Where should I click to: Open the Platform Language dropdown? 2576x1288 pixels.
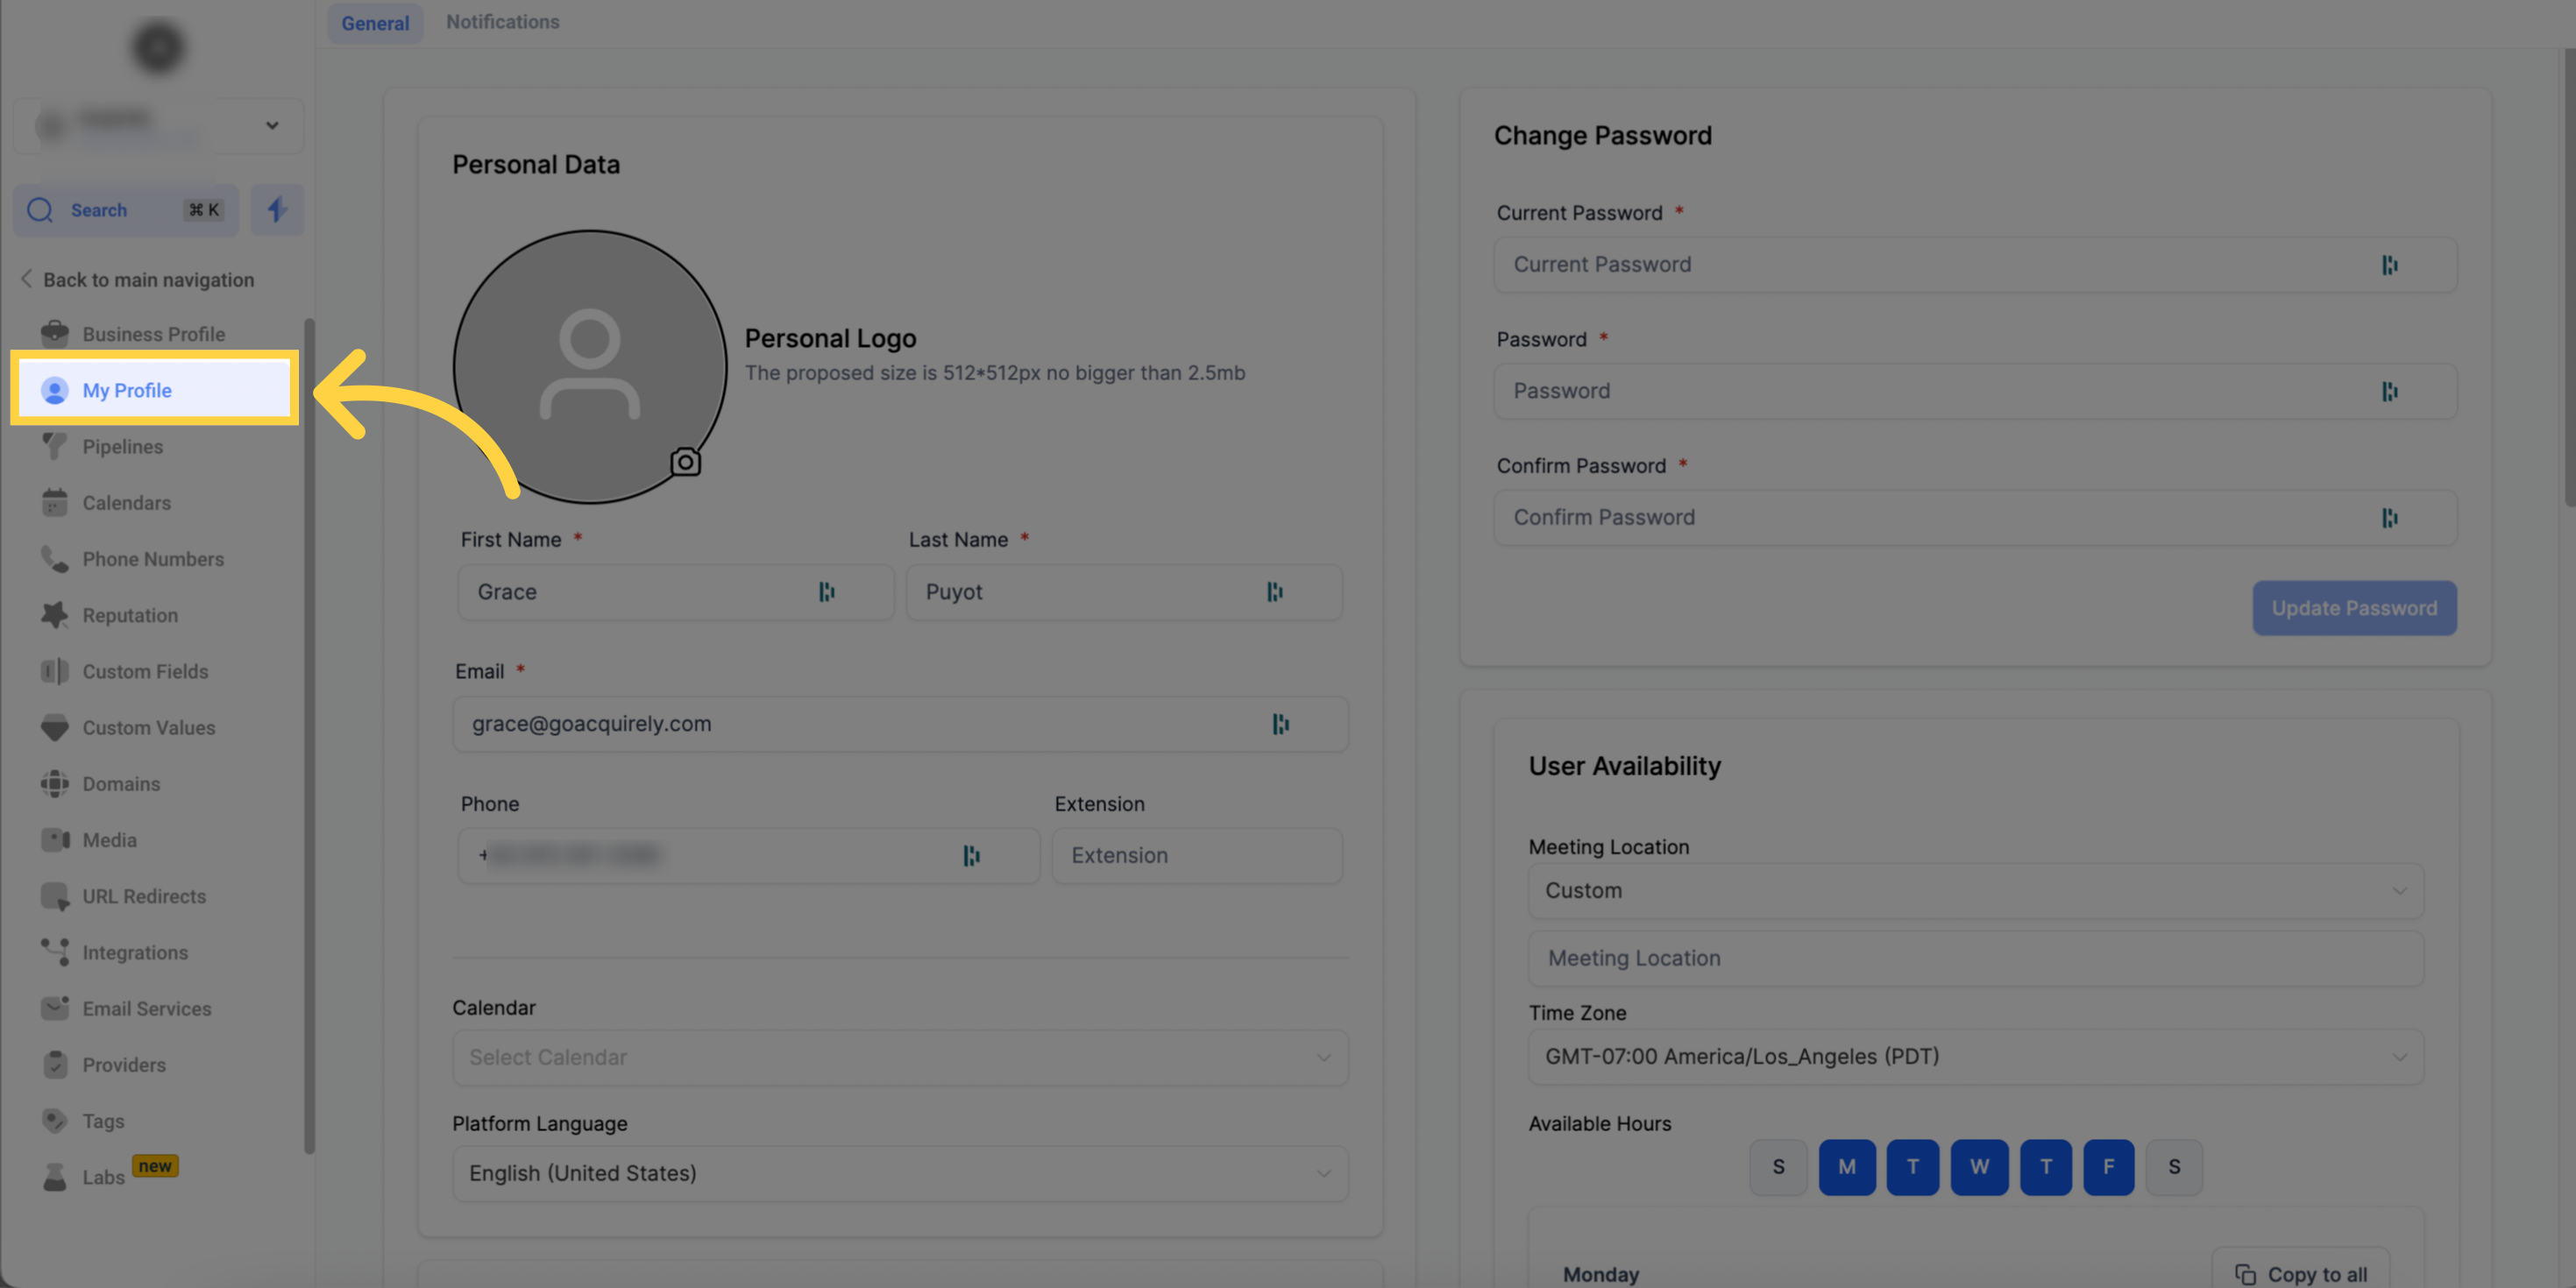900,1174
